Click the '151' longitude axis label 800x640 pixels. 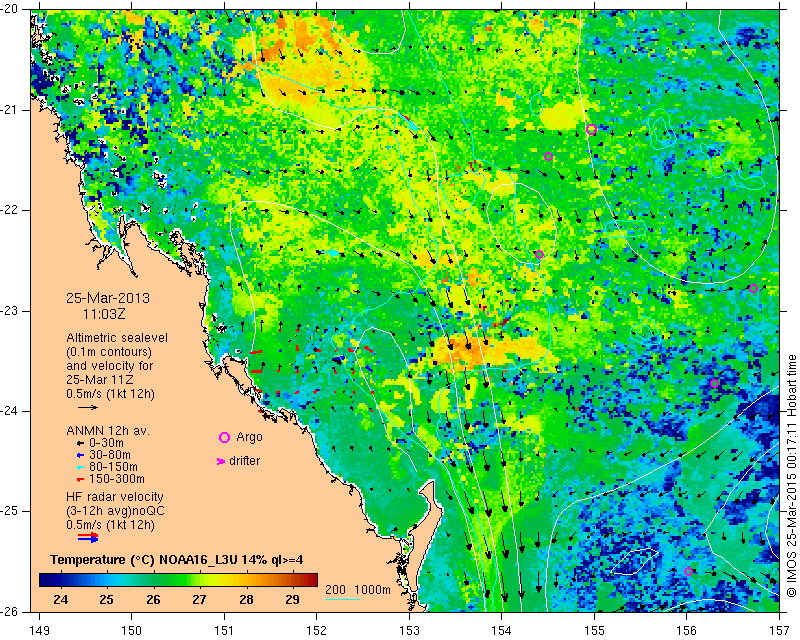[x=224, y=631]
